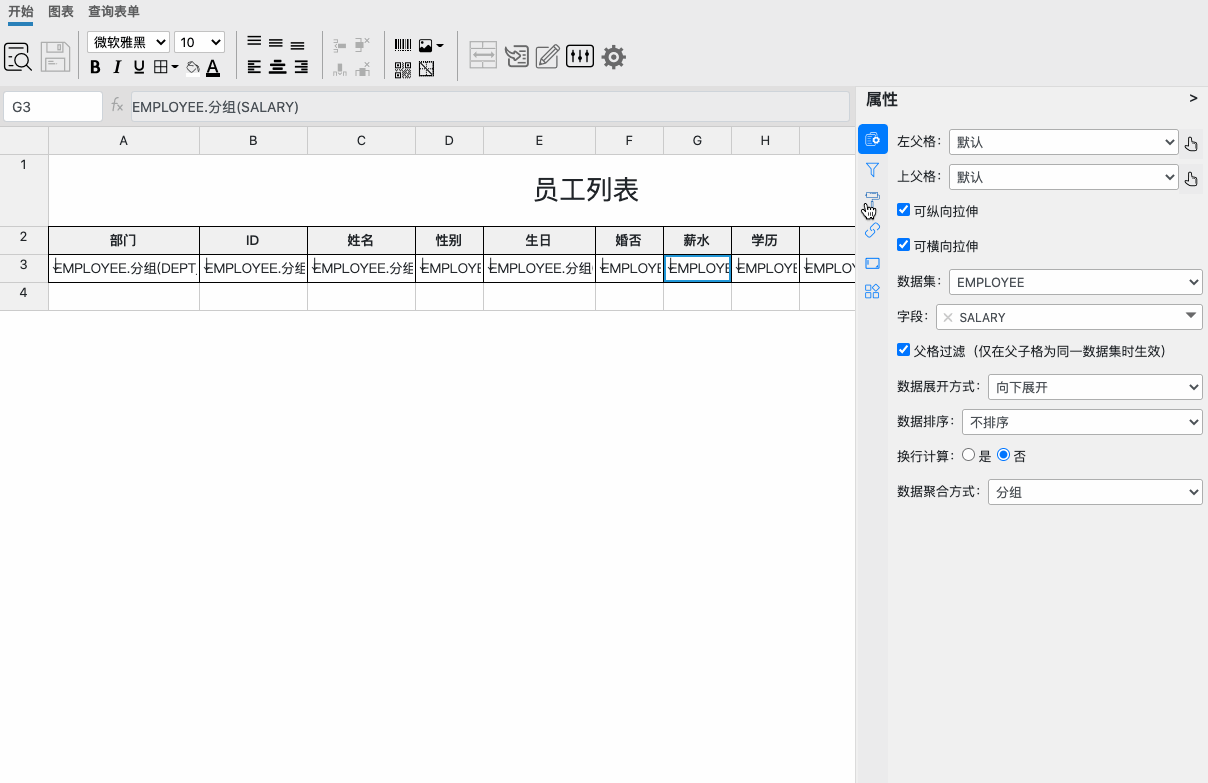This screenshot has height=783, width=1208.
Task: Pick the left parent cell with the hand icon
Action: click(x=1191, y=144)
